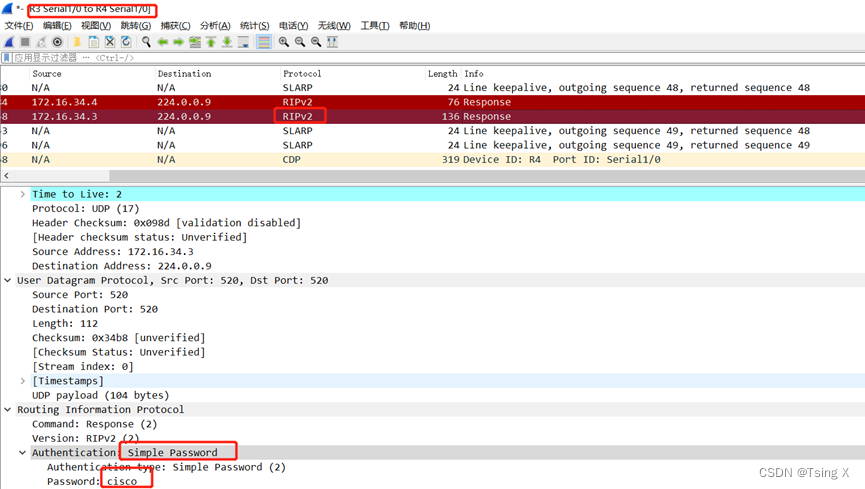The height and width of the screenshot is (489, 865).
Task: Expand the Time to Live field
Action: point(23,194)
